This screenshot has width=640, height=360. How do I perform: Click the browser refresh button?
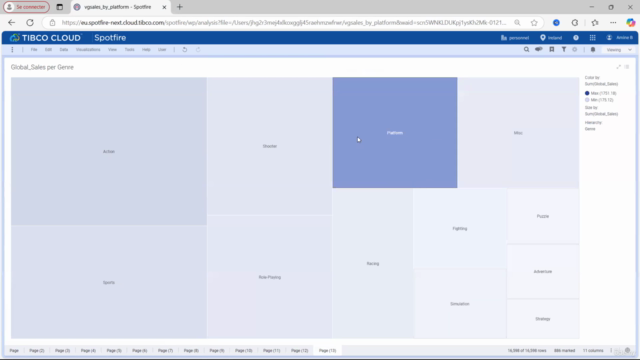[x=30, y=22]
